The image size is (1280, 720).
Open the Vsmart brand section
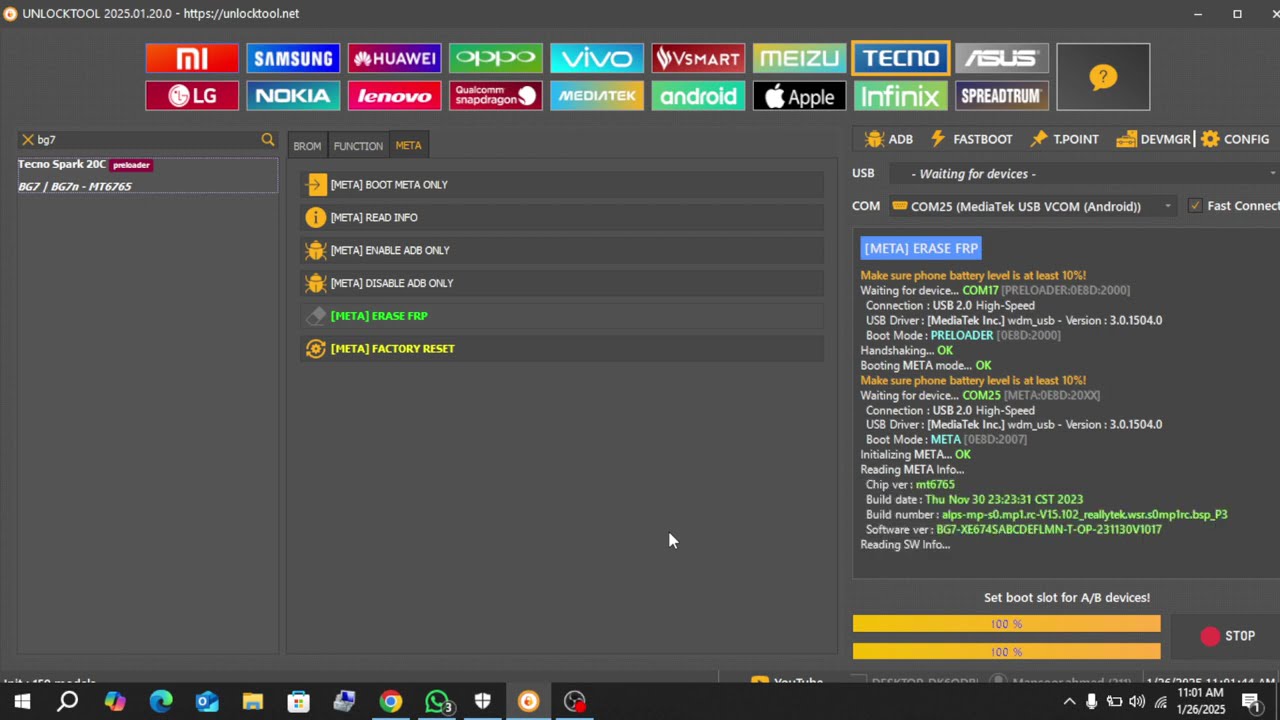coord(698,58)
